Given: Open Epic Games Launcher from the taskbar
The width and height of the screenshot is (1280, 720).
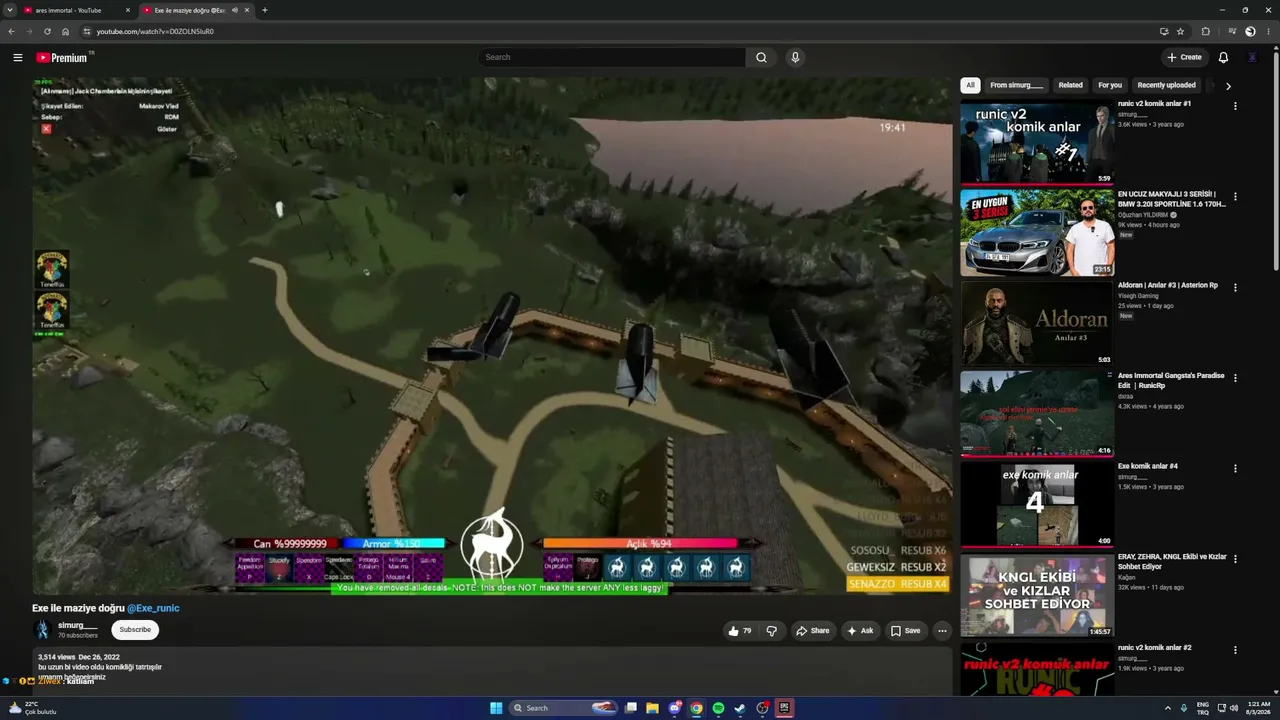Looking at the screenshot, I should pyautogui.click(x=784, y=708).
